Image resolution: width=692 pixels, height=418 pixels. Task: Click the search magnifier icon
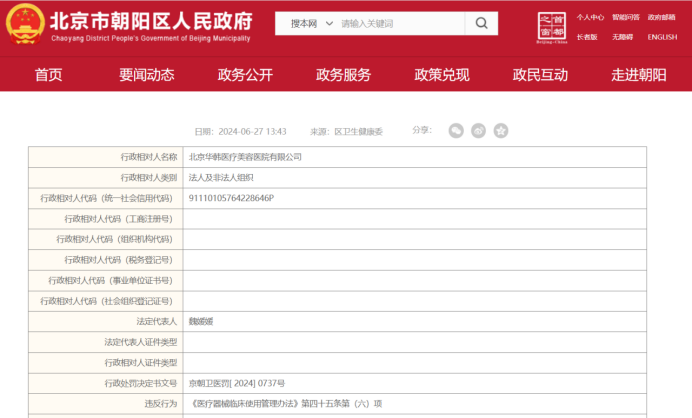pyautogui.click(x=481, y=23)
